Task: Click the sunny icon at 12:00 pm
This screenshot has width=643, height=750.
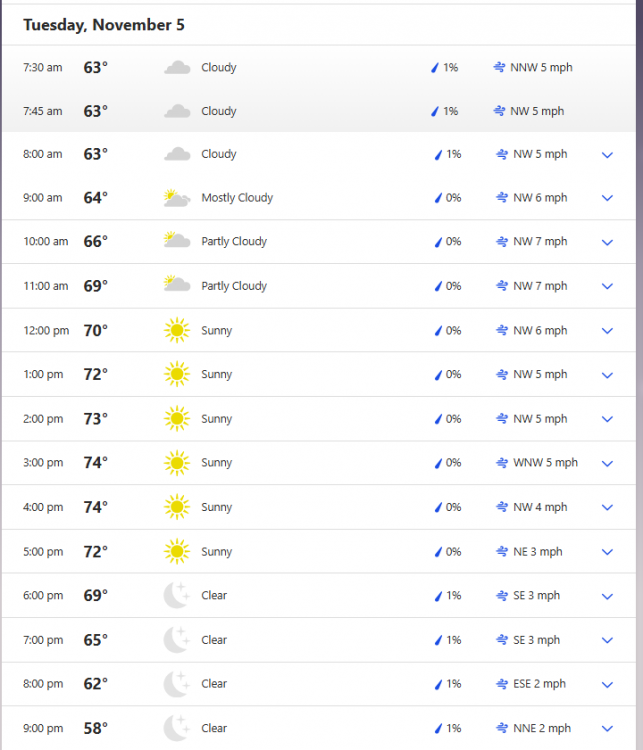Action: [177, 330]
